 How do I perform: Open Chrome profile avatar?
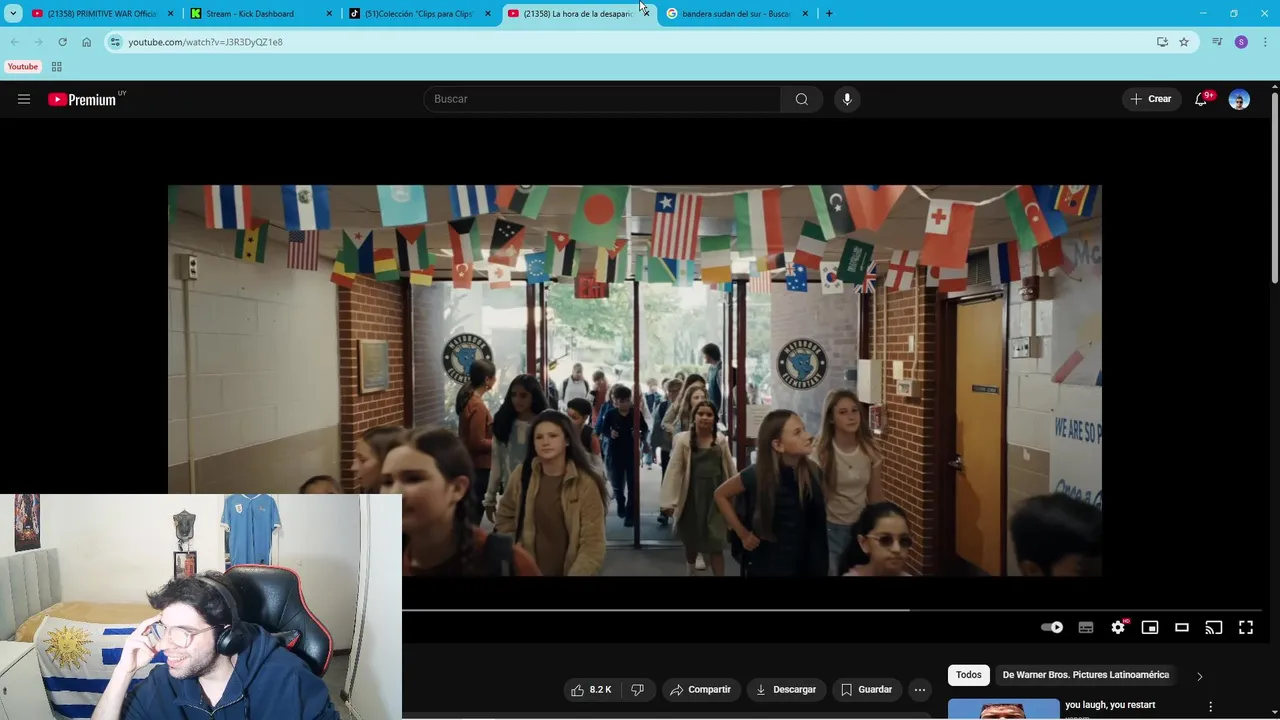pyautogui.click(x=1241, y=42)
